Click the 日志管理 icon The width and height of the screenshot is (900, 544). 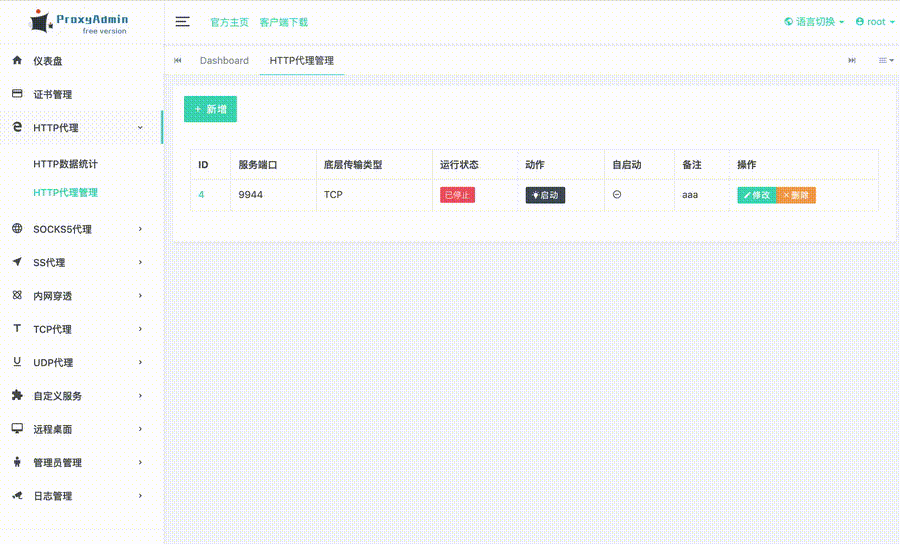17,495
